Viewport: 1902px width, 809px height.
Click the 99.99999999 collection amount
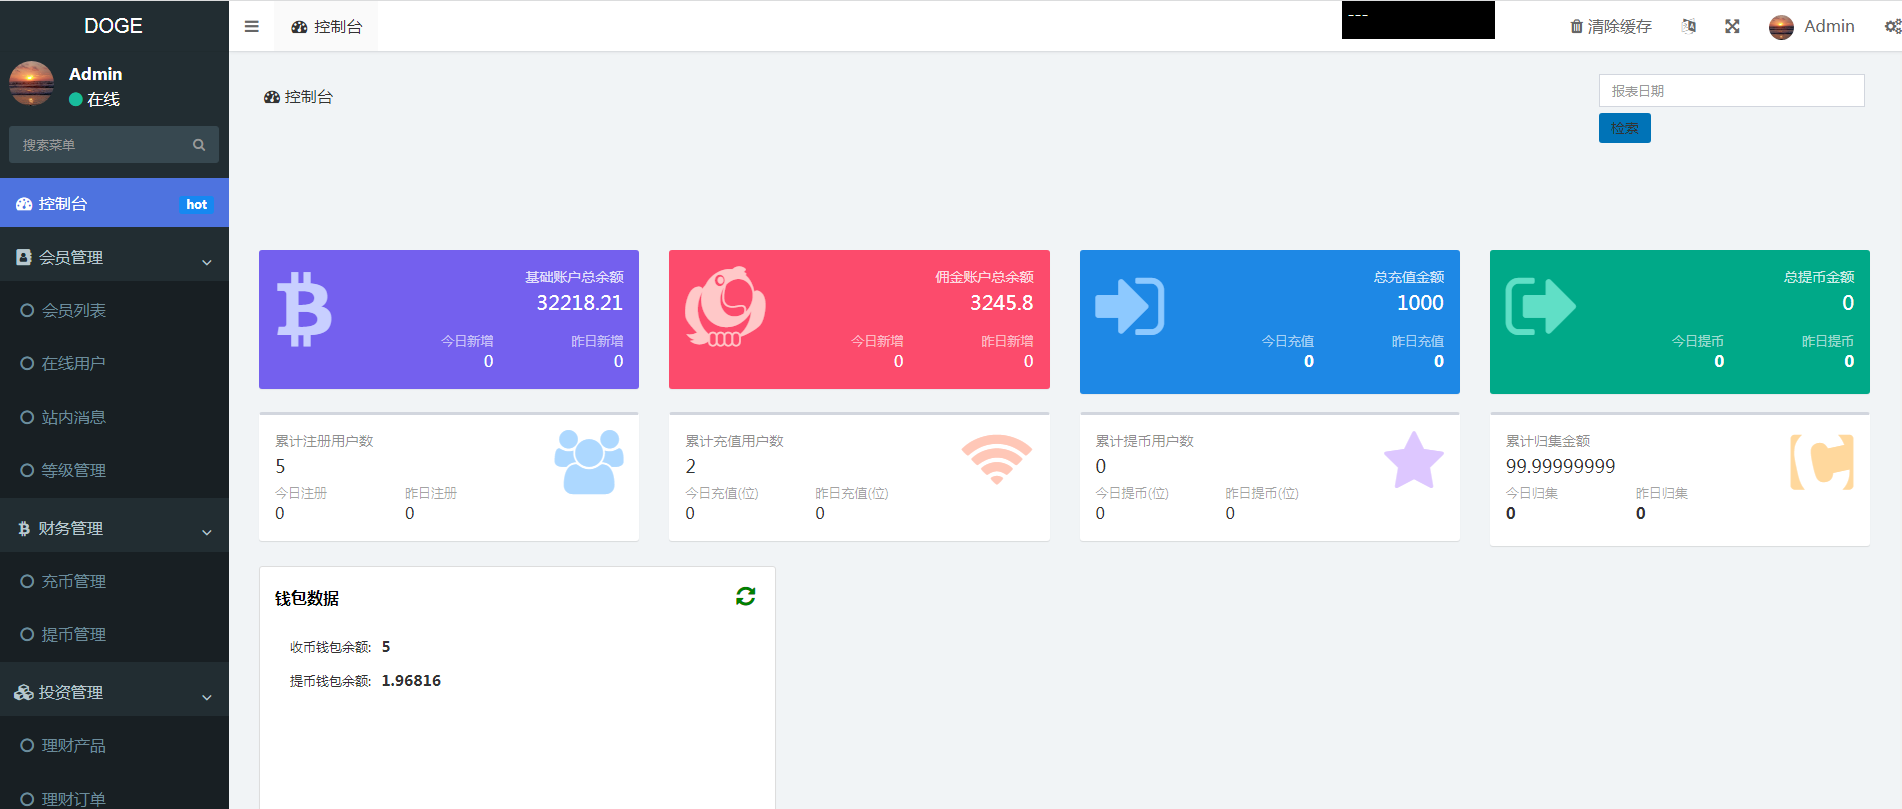tap(1560, 466)
